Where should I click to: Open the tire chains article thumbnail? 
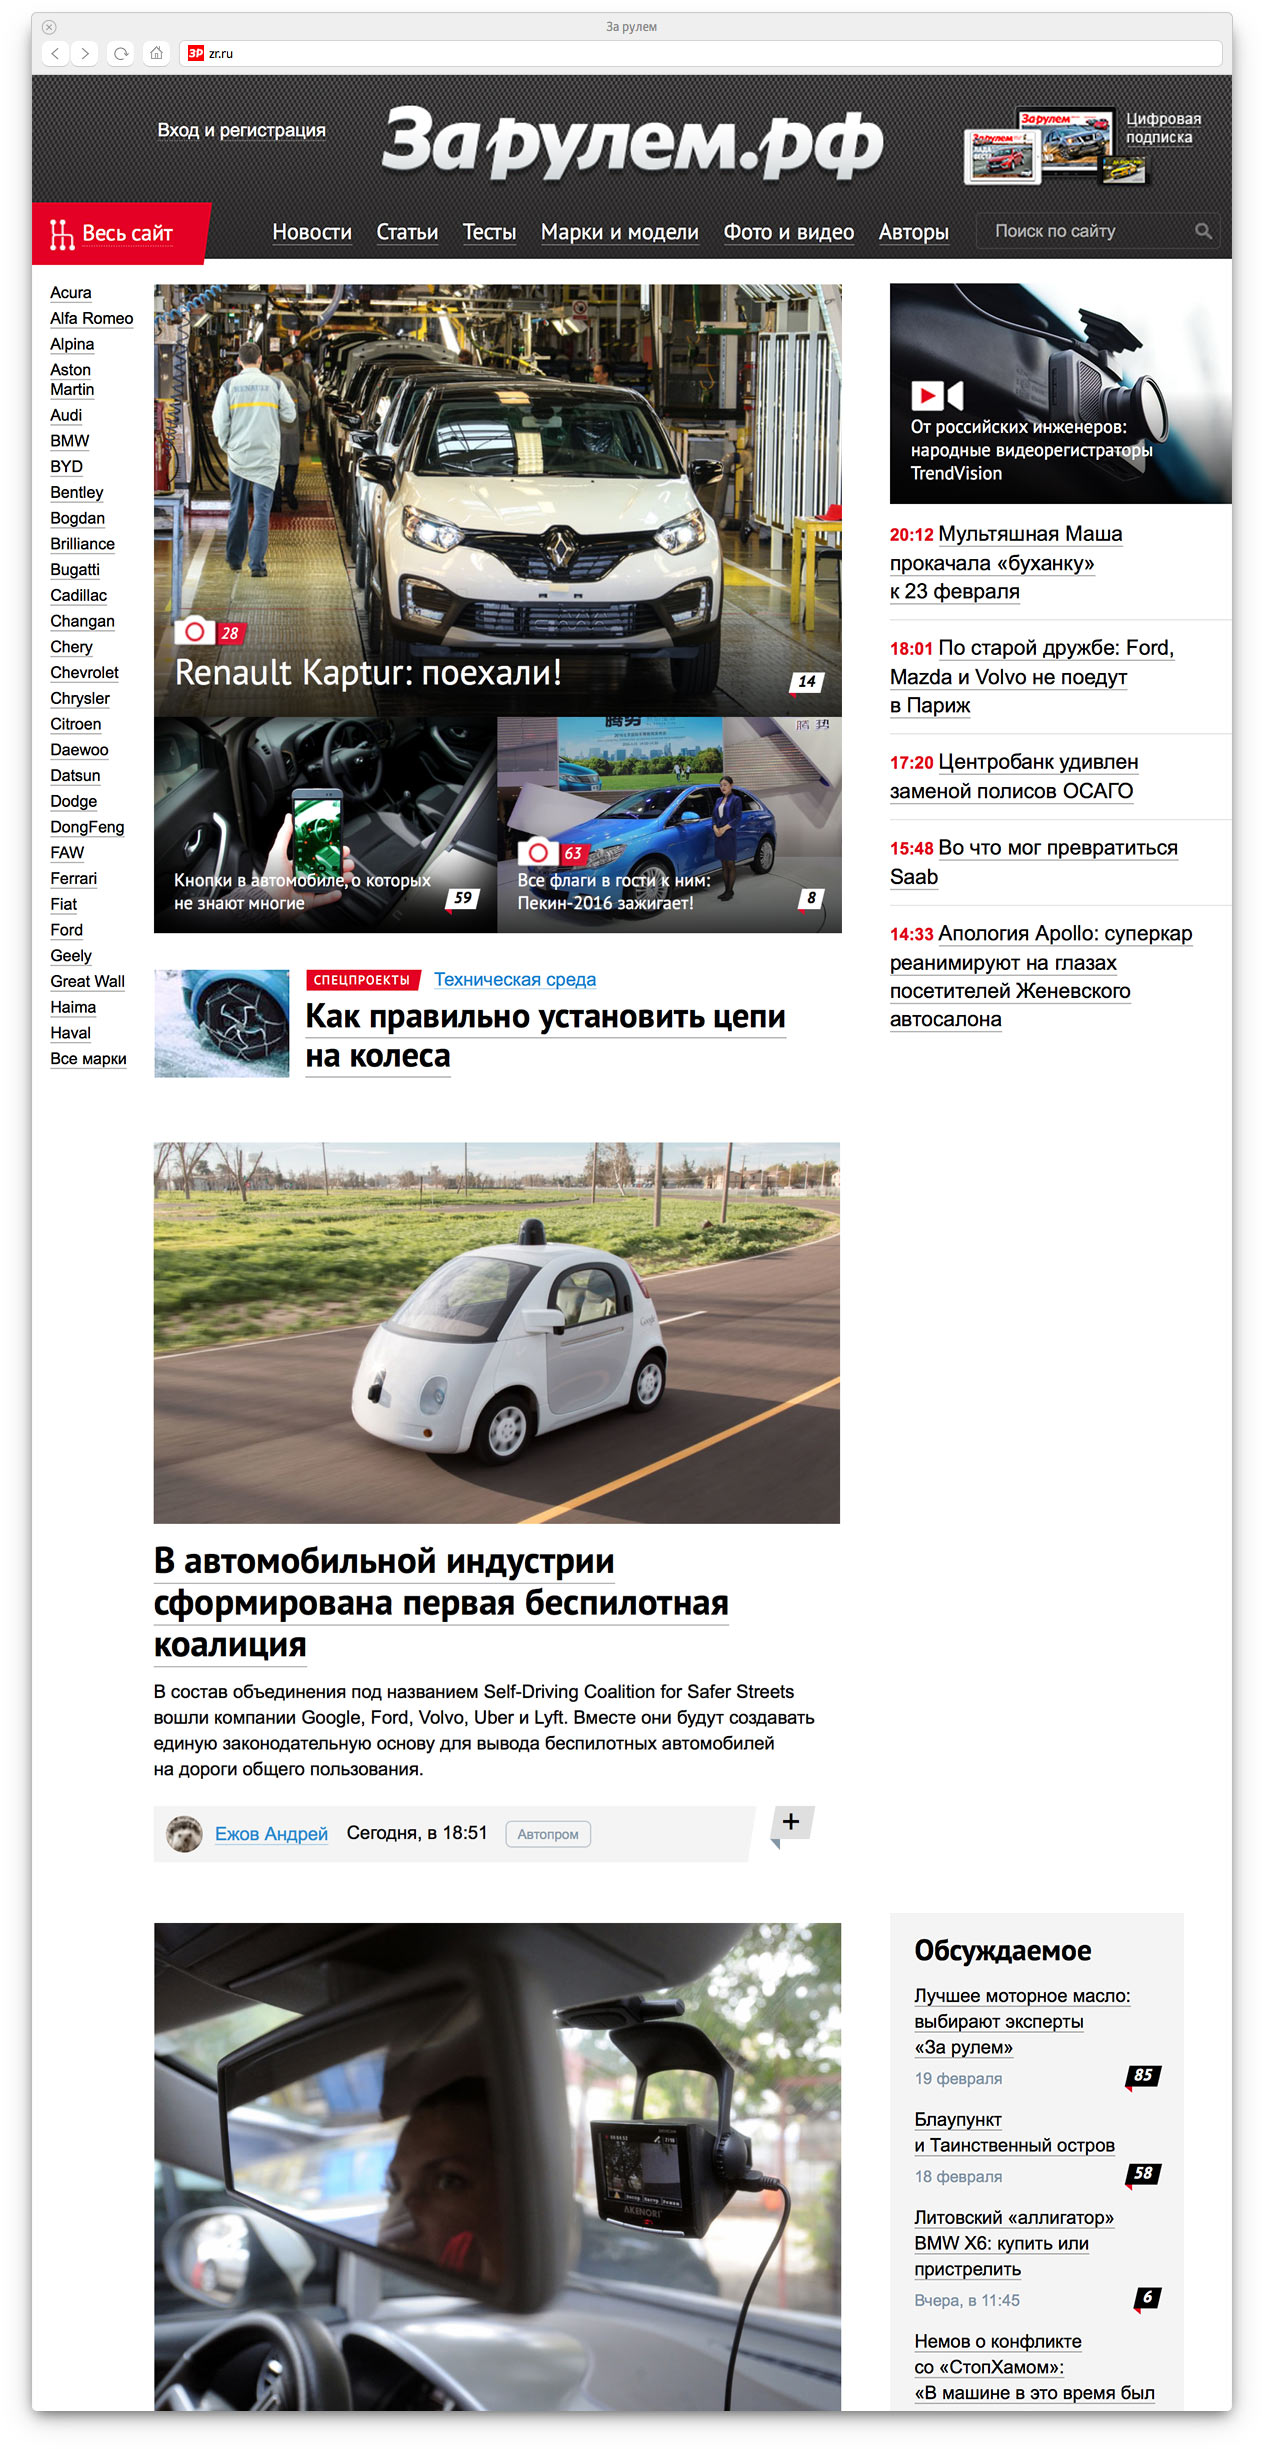tap(222, 1023)
